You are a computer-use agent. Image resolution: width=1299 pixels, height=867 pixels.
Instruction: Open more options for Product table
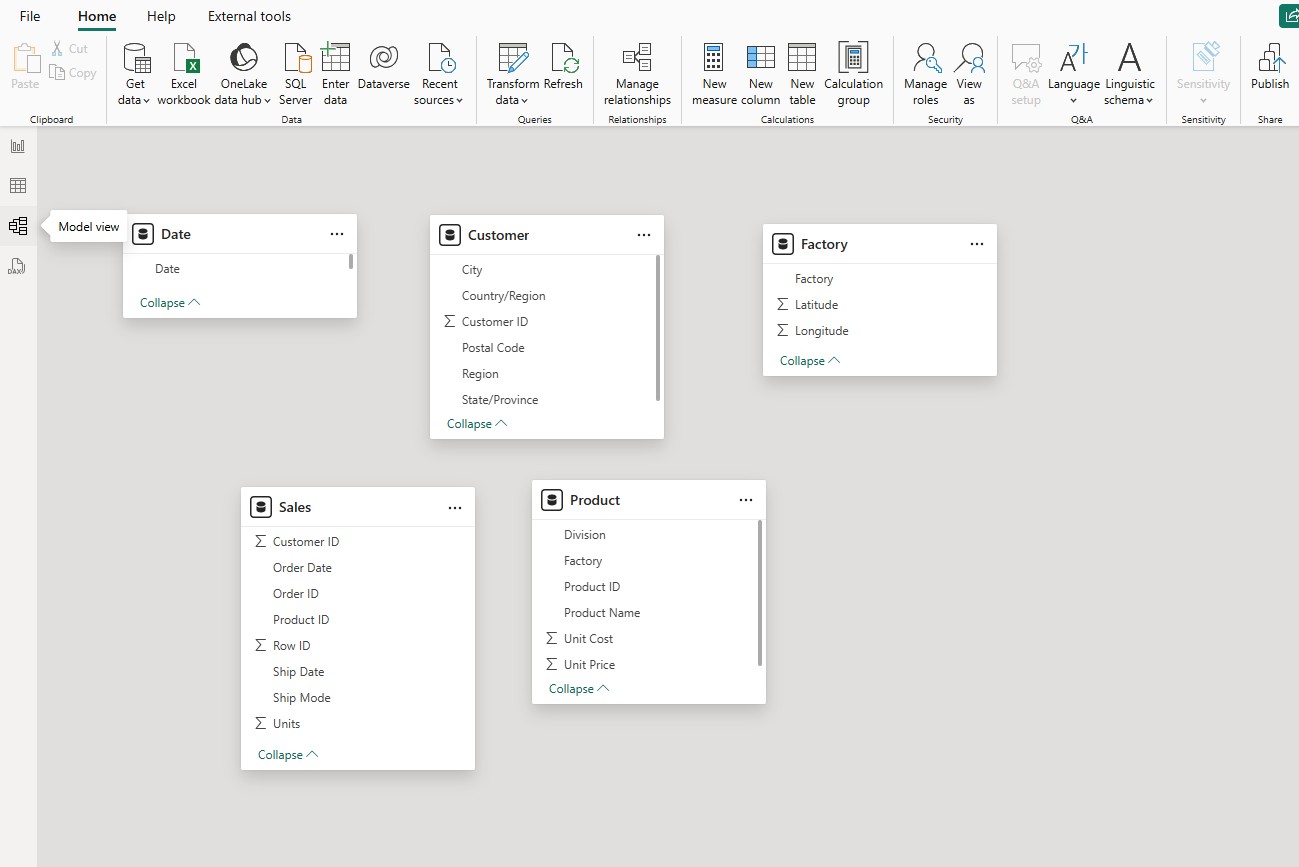(x=746, y=500)
